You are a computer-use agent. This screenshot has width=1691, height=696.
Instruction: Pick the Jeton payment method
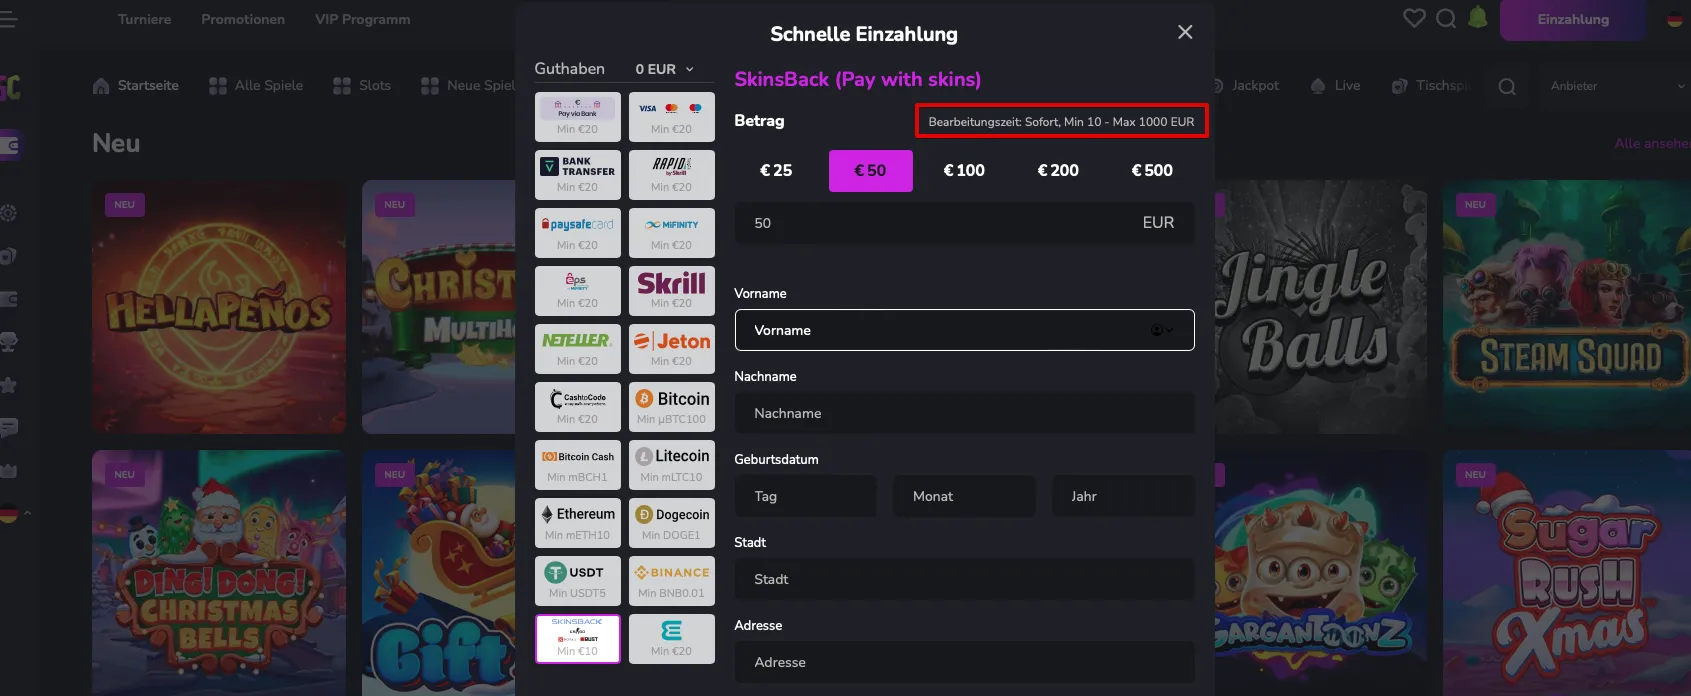(x=671, y=348)
